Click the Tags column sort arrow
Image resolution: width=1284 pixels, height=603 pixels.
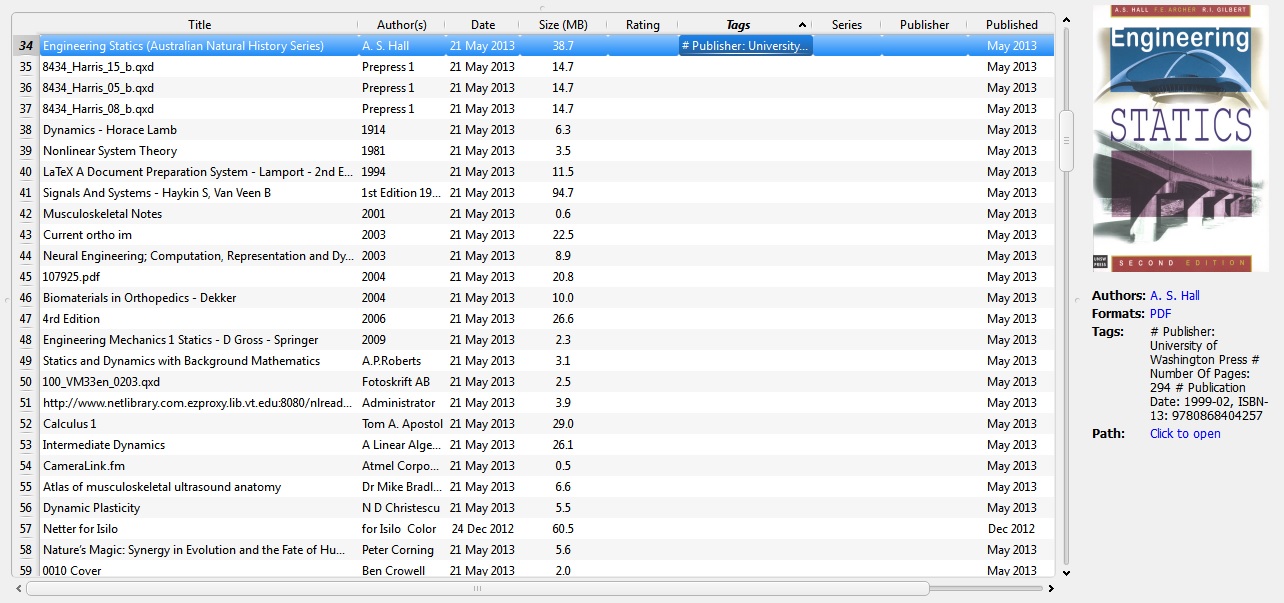(x=802, y=25)
